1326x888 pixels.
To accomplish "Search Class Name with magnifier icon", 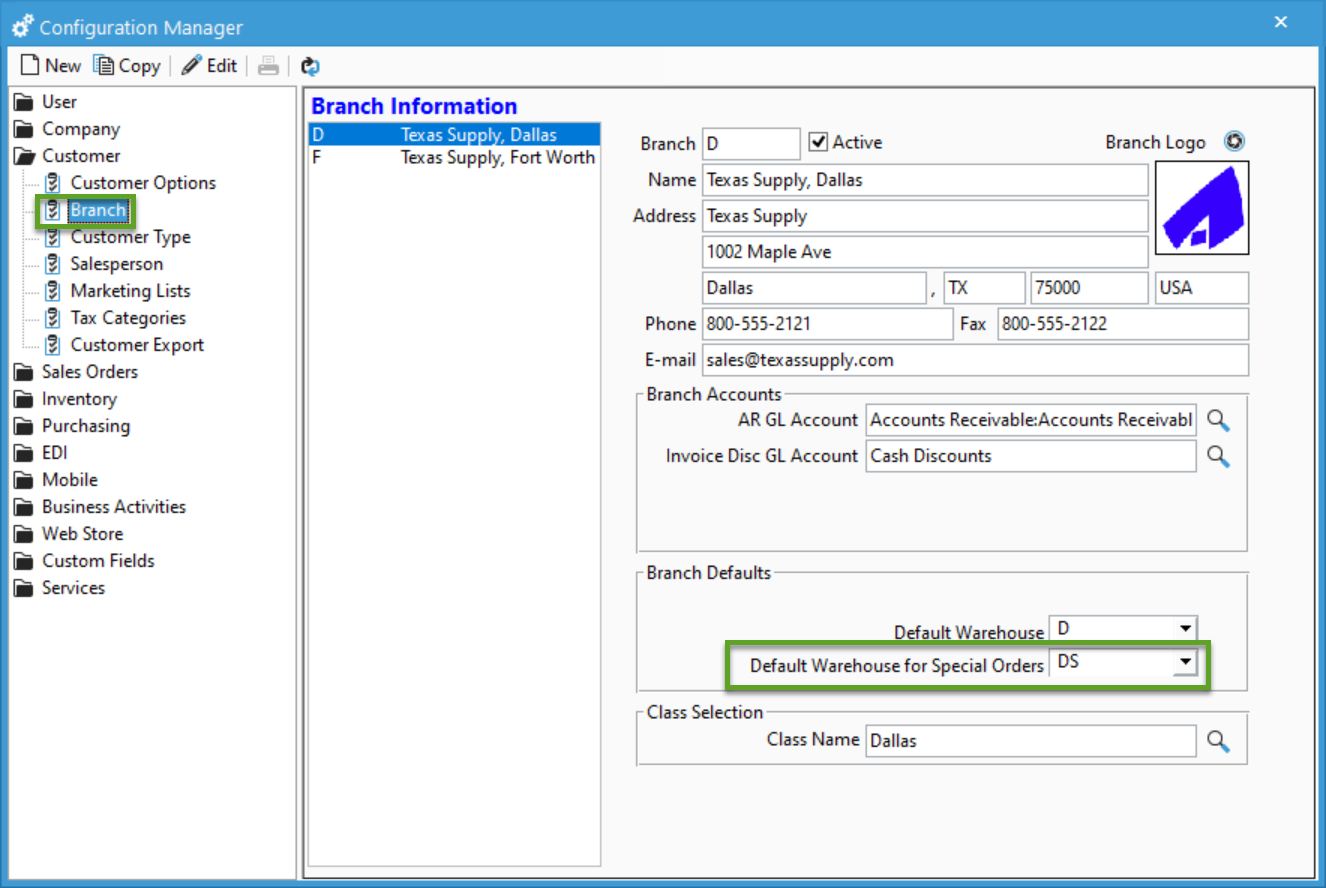I will [x=1217, y=741].
